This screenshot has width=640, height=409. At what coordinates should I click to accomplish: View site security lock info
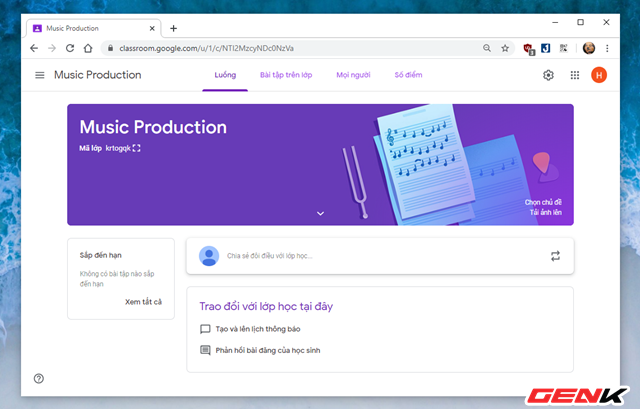click(110, 48)
